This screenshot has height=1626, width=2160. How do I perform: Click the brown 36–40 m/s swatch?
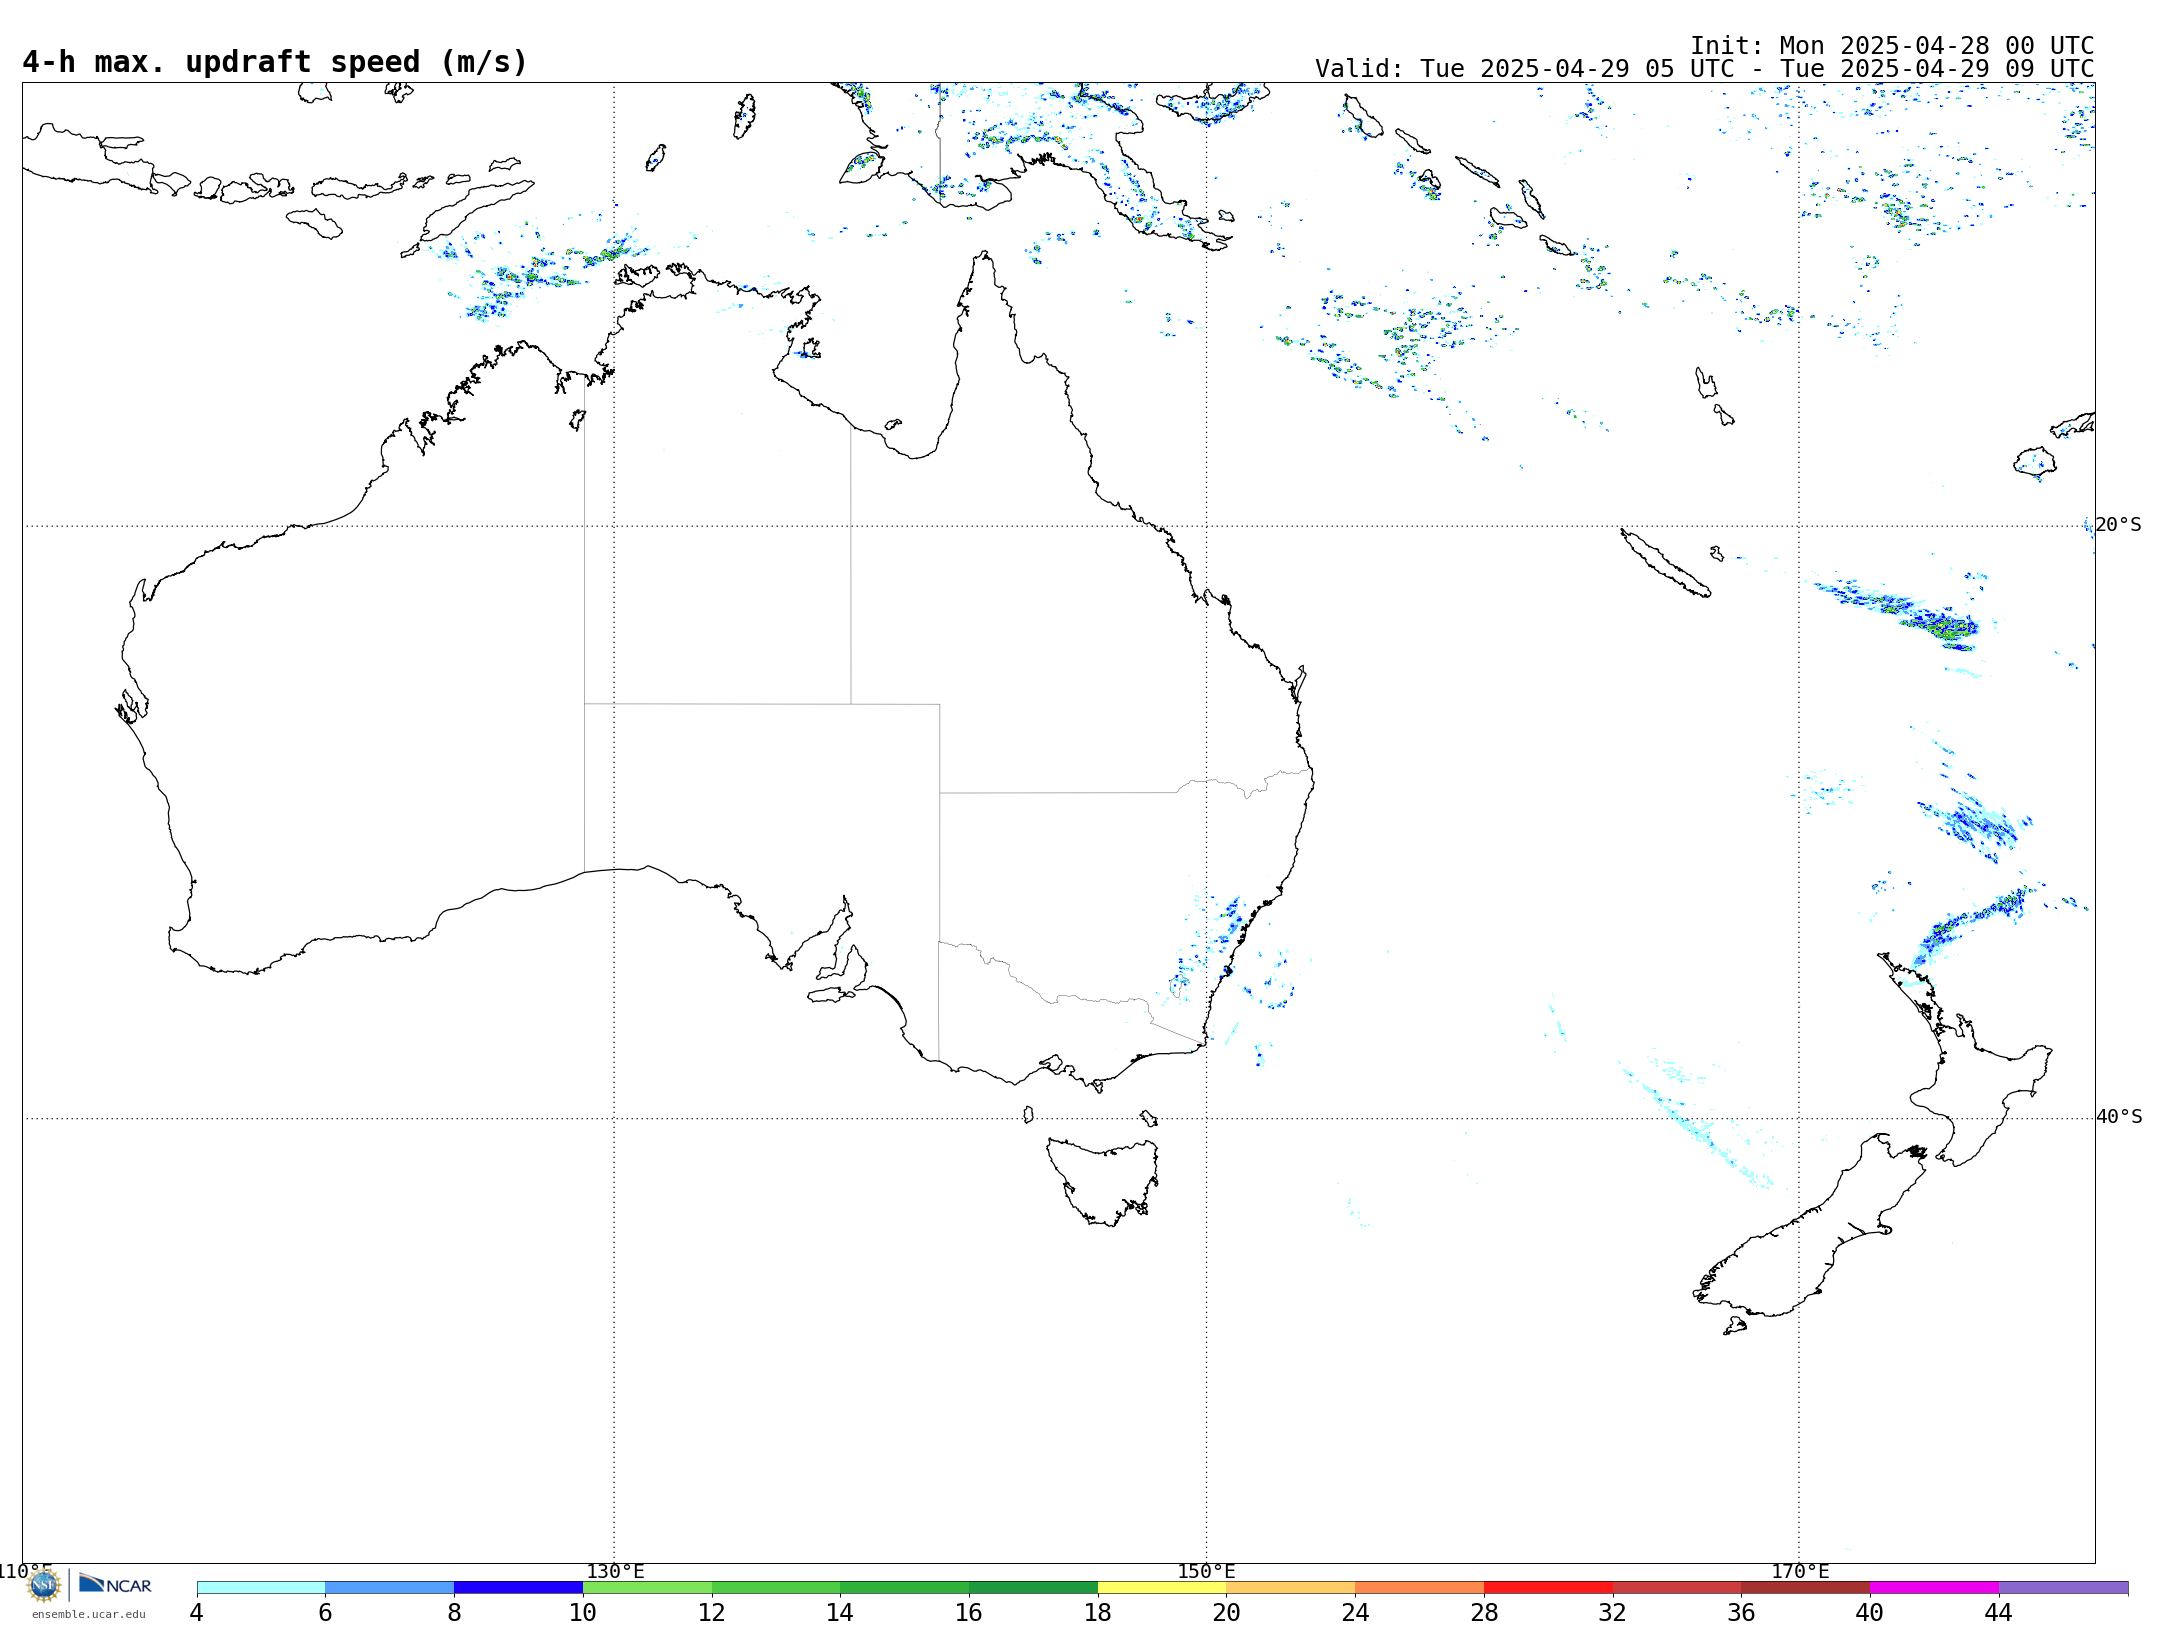[x=1805, y=1588]
